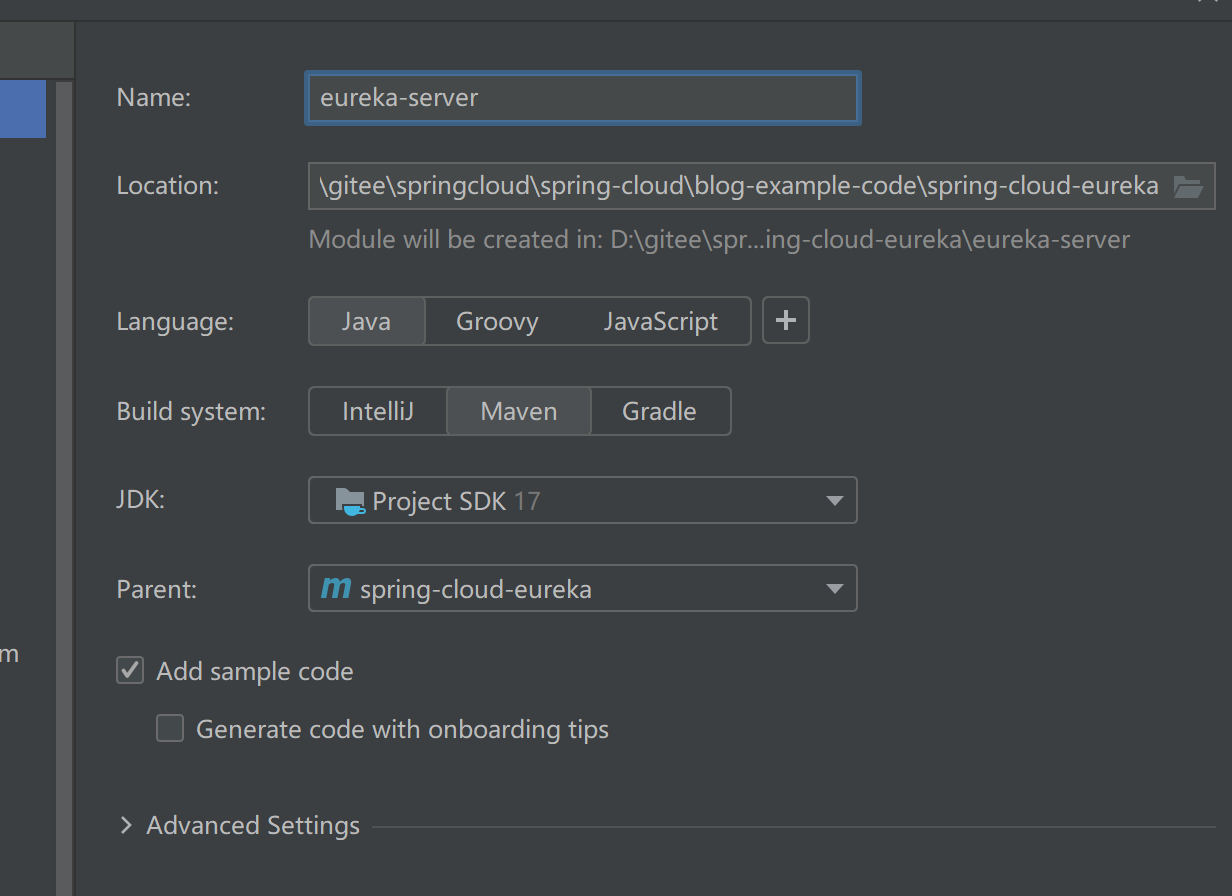
Task: Enable Generate code with onboarding tips
Action: click(x=170, y=728)
